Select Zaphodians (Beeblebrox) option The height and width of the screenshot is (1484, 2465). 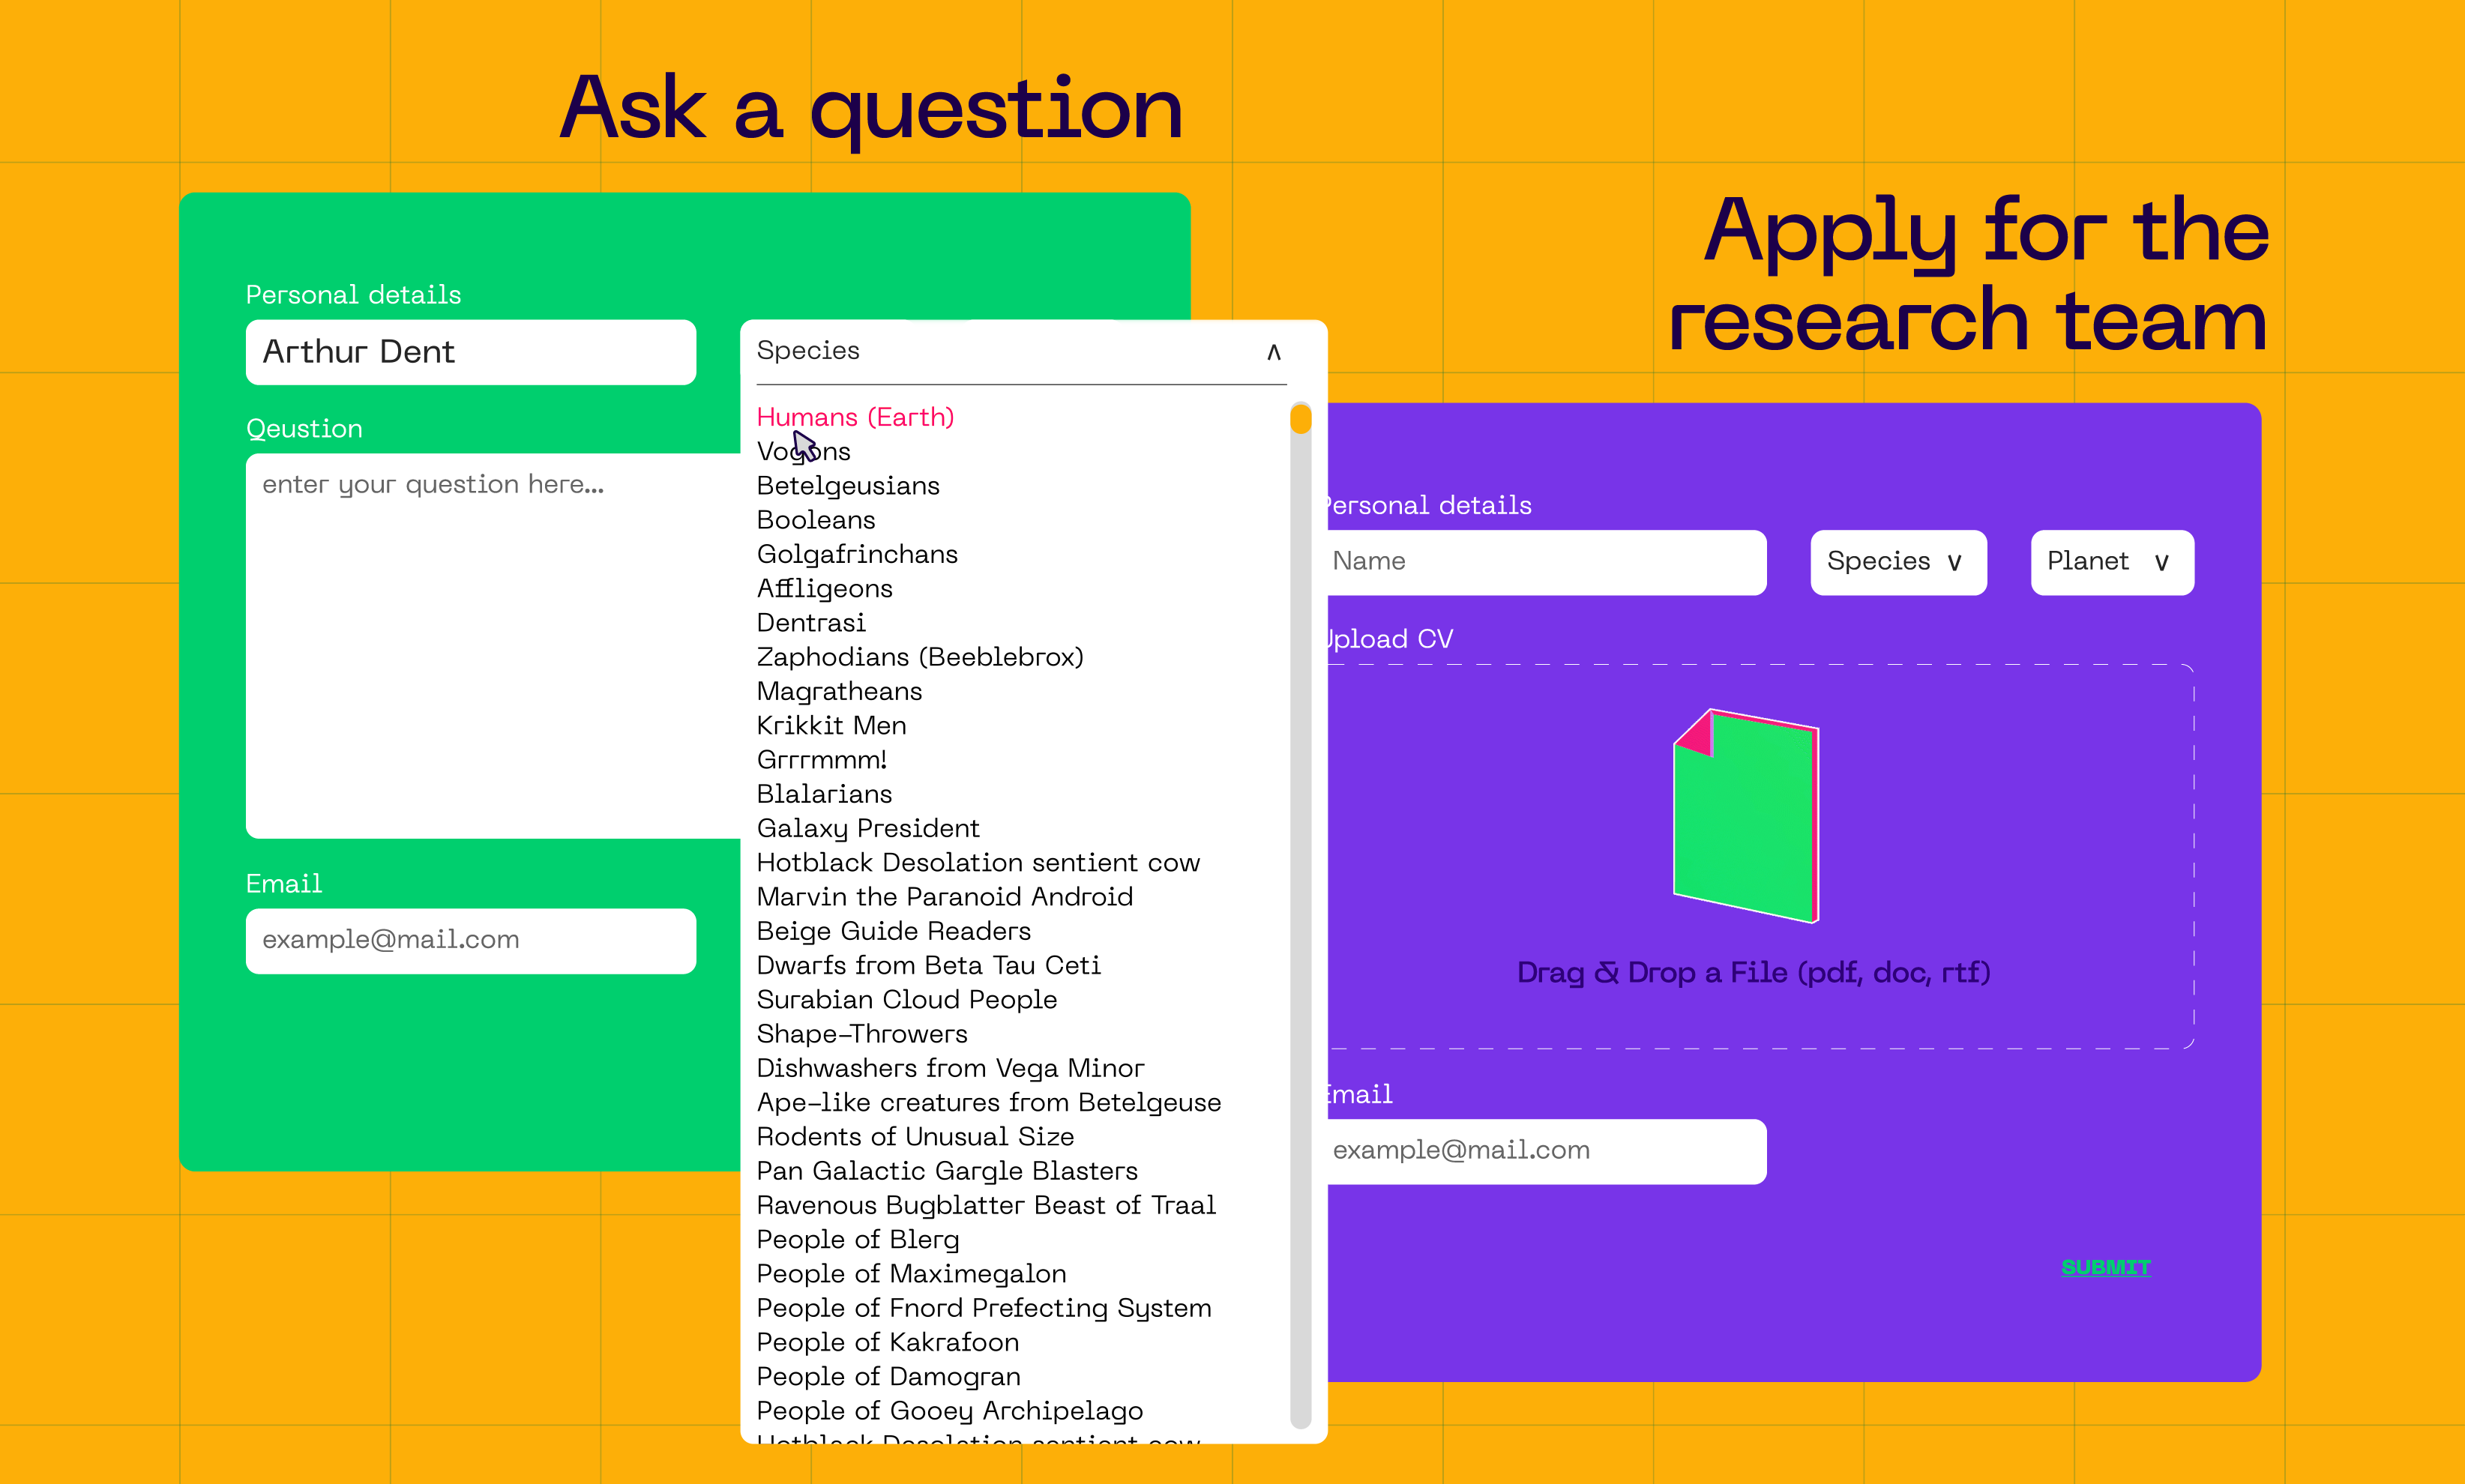click(x=919, y=657)
